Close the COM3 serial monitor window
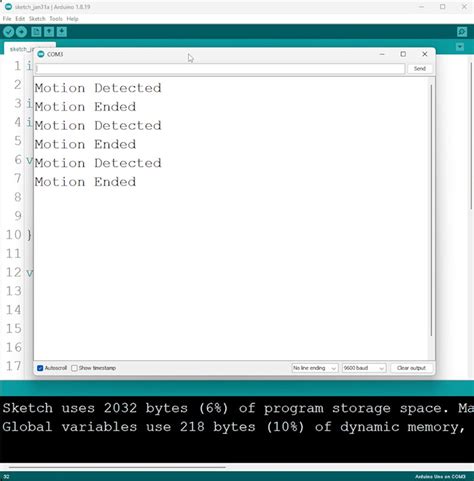This screenshot has width=474, height=481. [425, 54]
